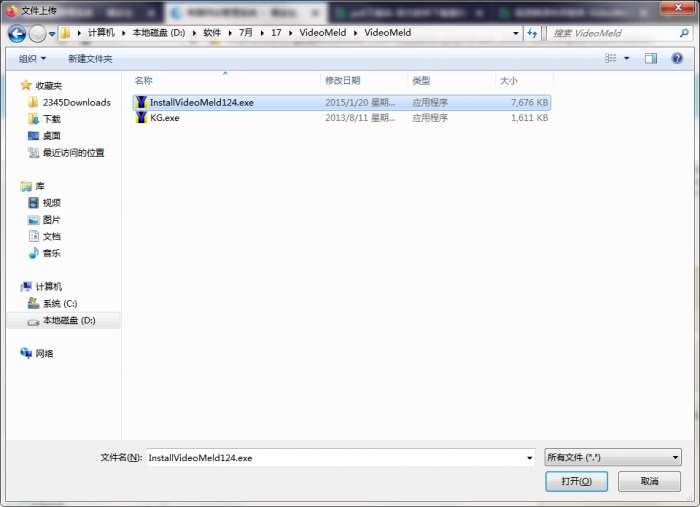Click the 下载 folder icon

[x=33, y=119]
